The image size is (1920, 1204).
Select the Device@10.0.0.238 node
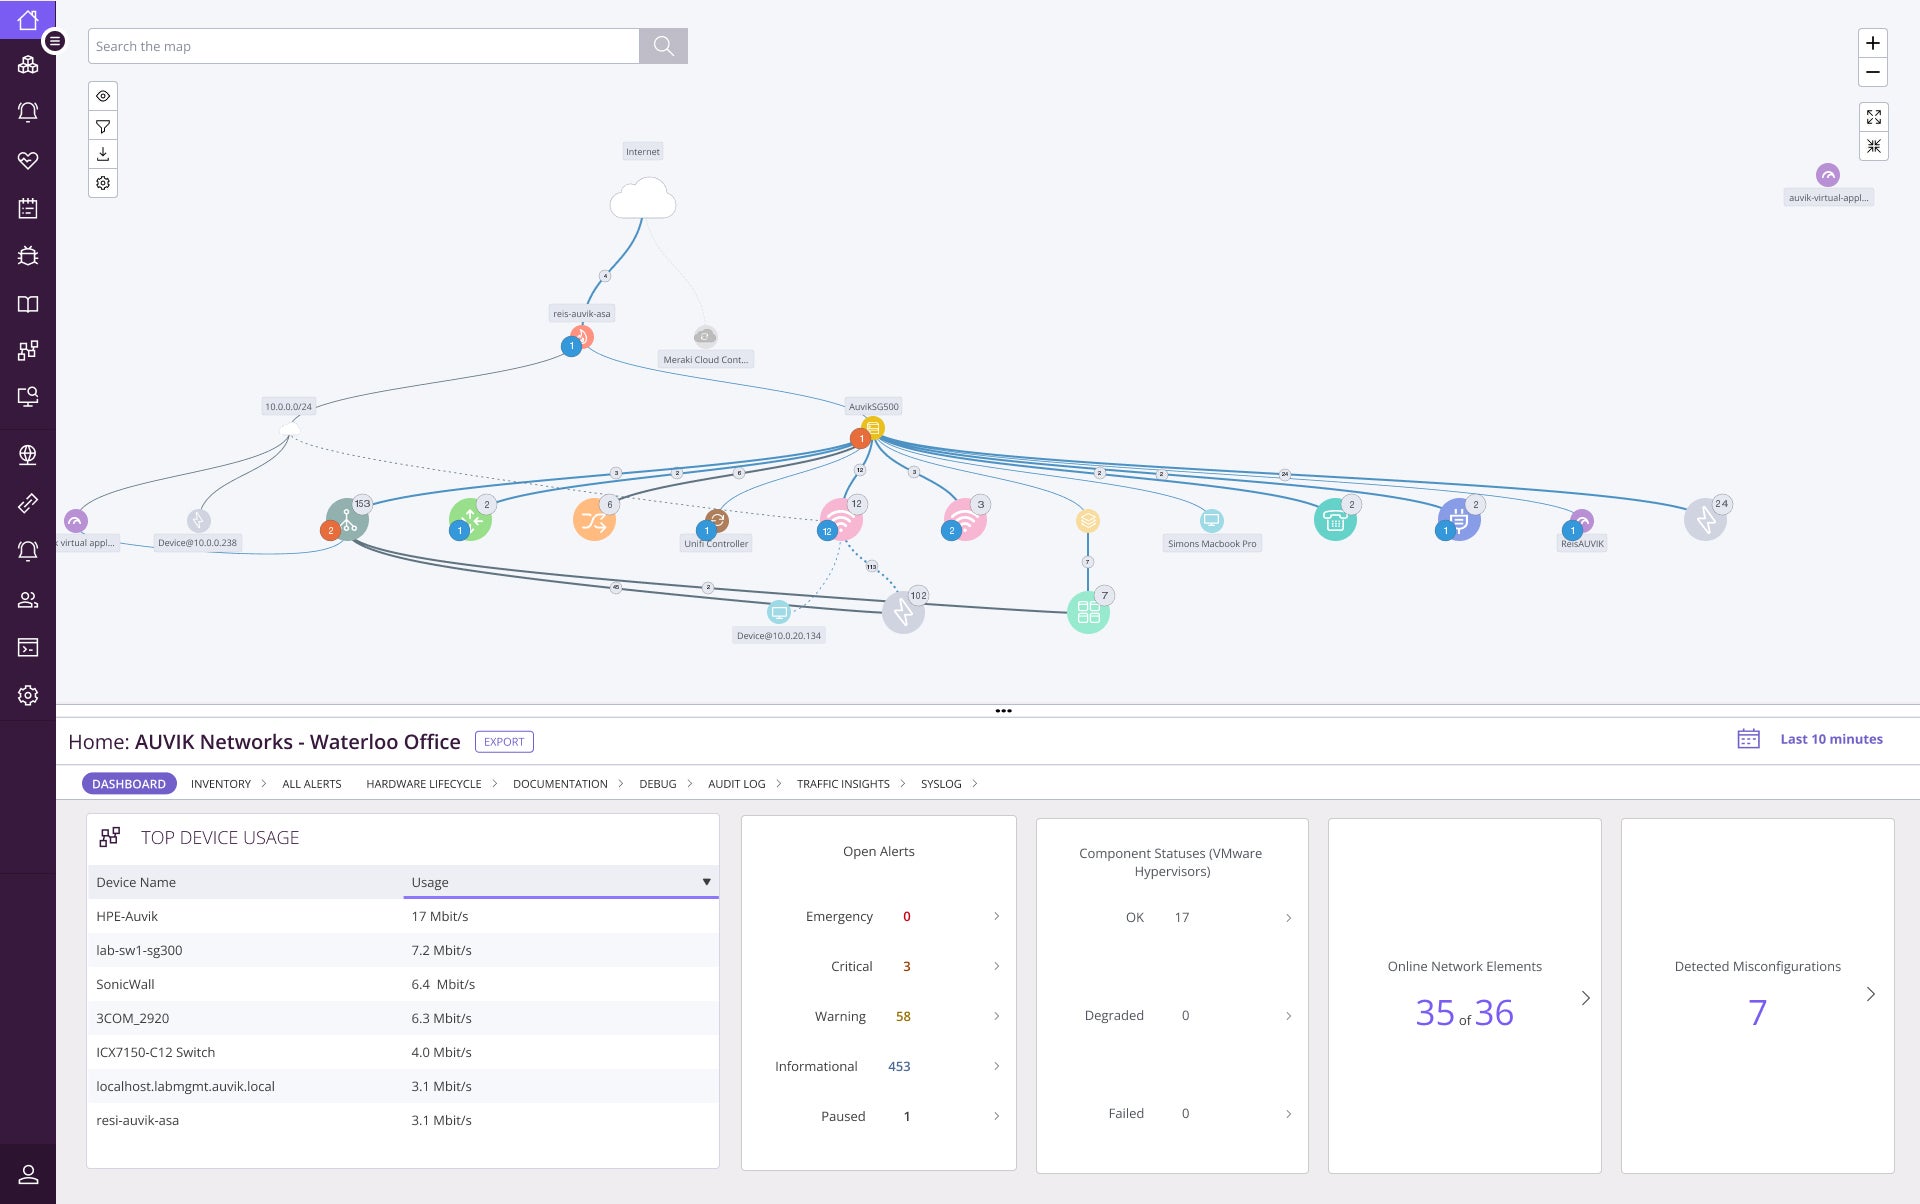tap(198, 520)
